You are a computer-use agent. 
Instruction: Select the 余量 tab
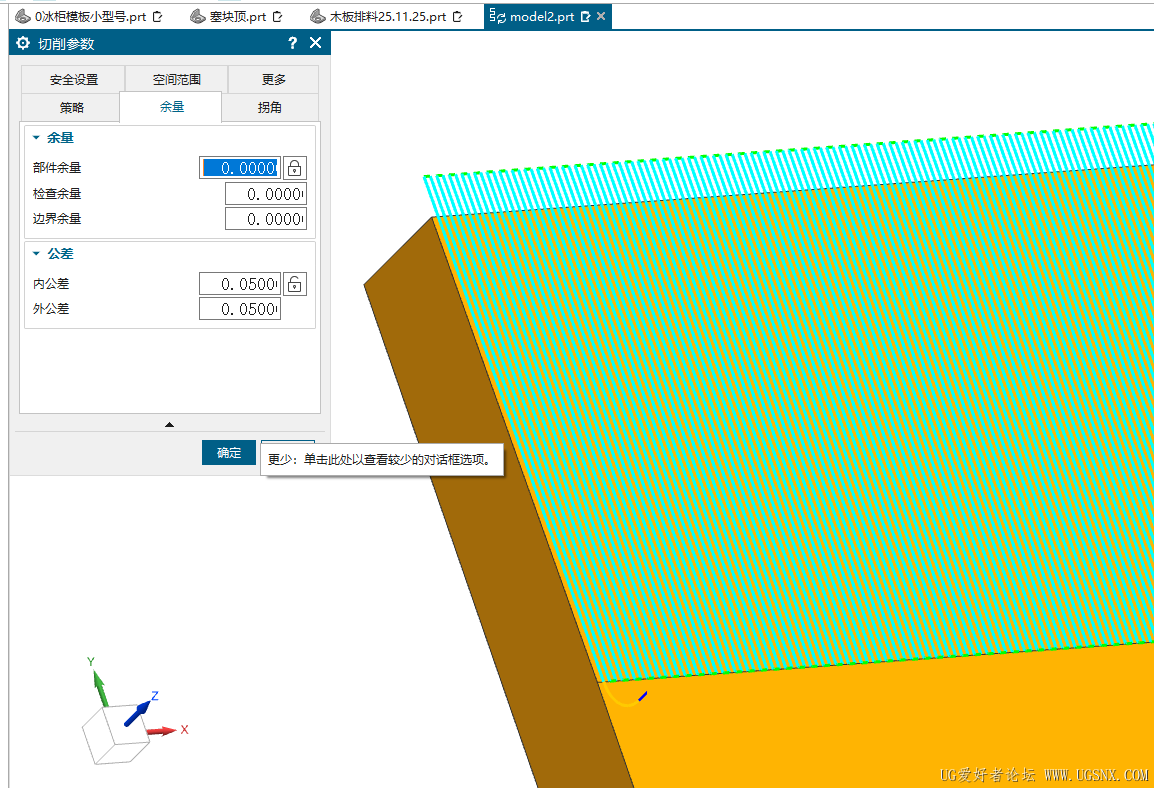pyautogui.click(x=171, y=107)
